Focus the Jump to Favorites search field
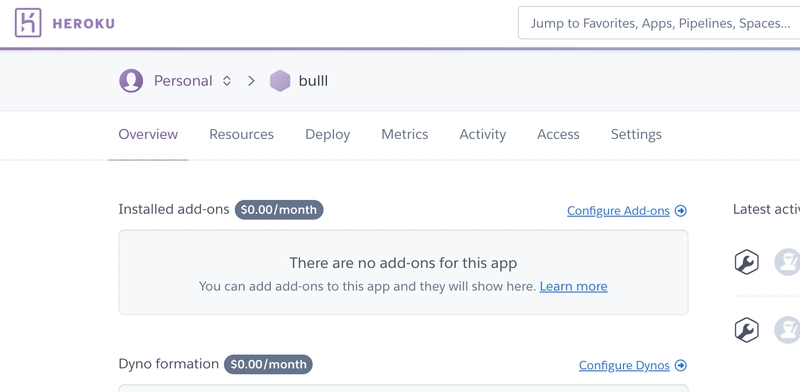The width and height of the screenshot is (800, 392). coord(659,23)
